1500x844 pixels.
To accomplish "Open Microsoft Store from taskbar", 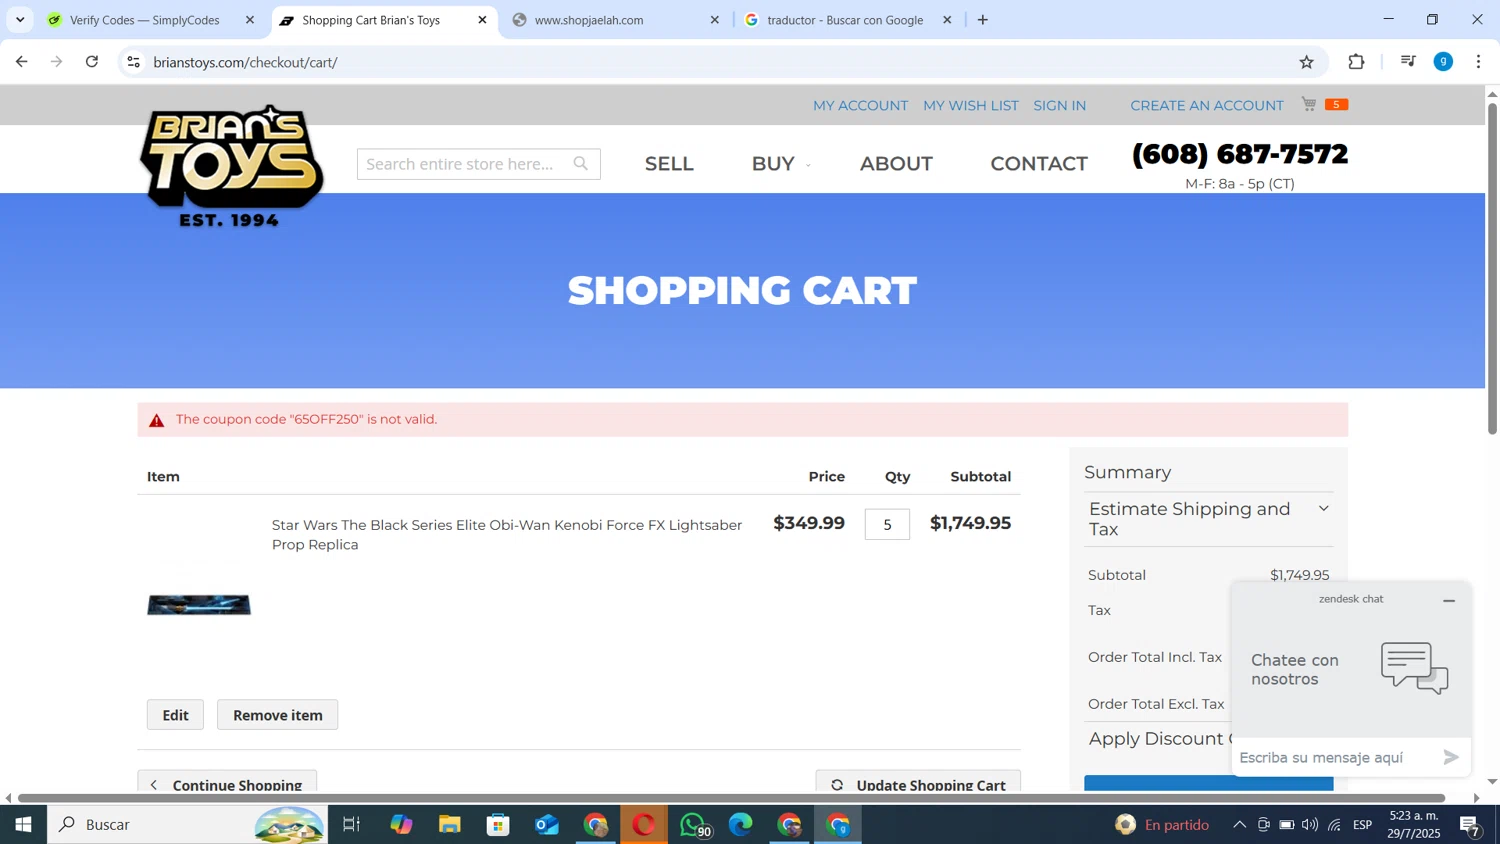I will pos(498,825).
